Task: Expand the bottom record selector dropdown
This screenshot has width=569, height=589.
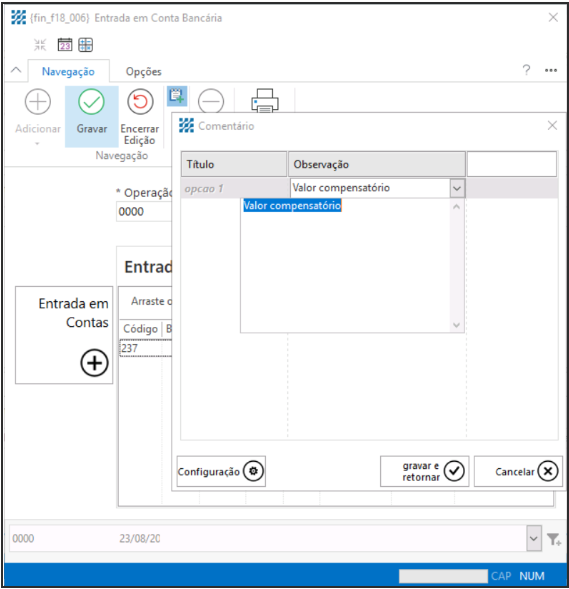Action: [x=534, y=538]
